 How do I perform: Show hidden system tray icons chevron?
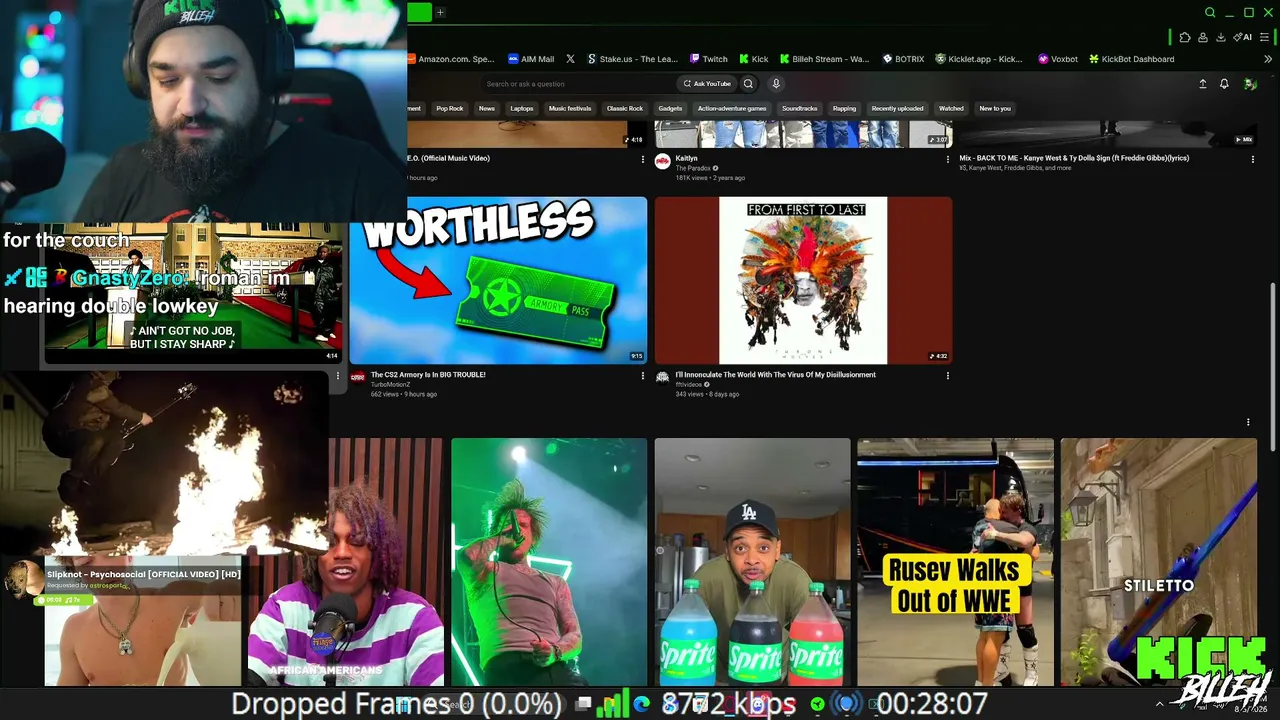tap(1160, 704)
